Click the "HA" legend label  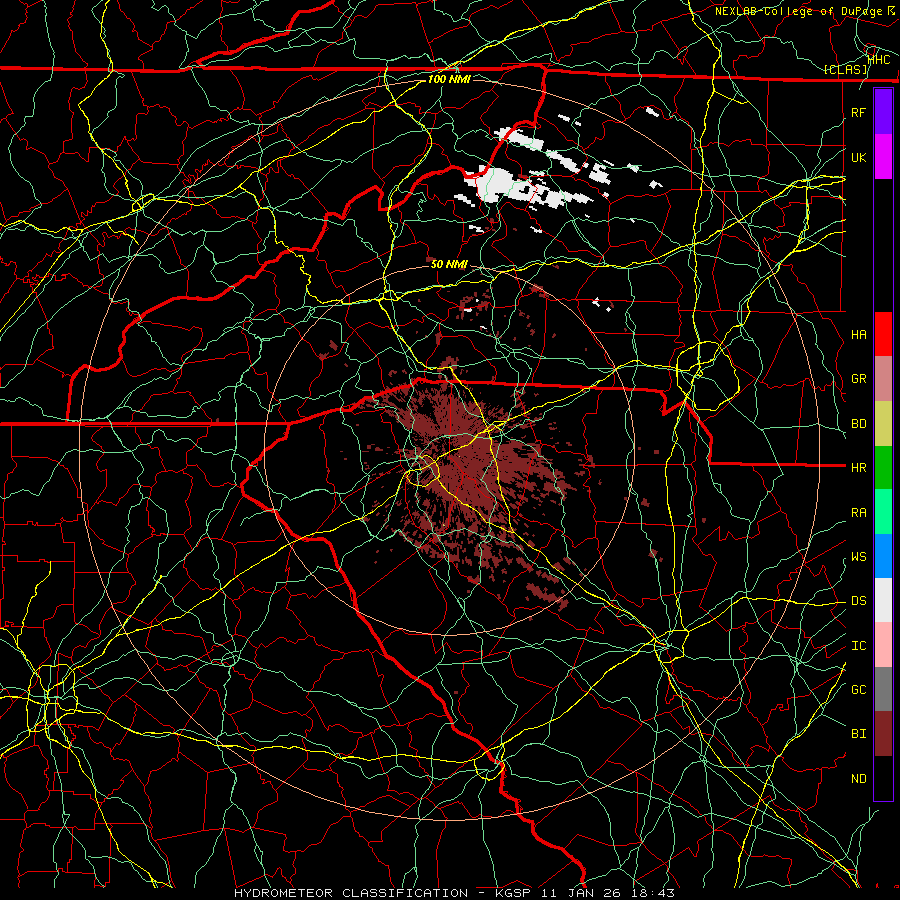point(858,334)
